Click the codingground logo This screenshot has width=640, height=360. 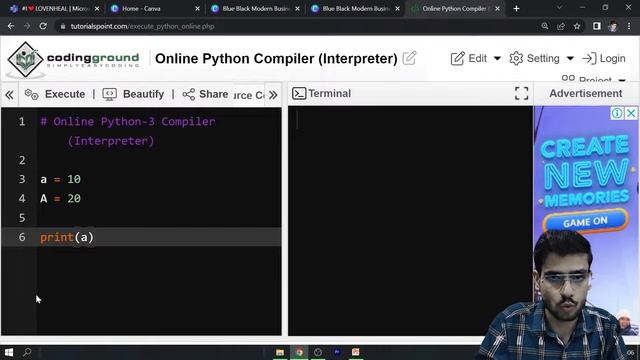[73, 60]
